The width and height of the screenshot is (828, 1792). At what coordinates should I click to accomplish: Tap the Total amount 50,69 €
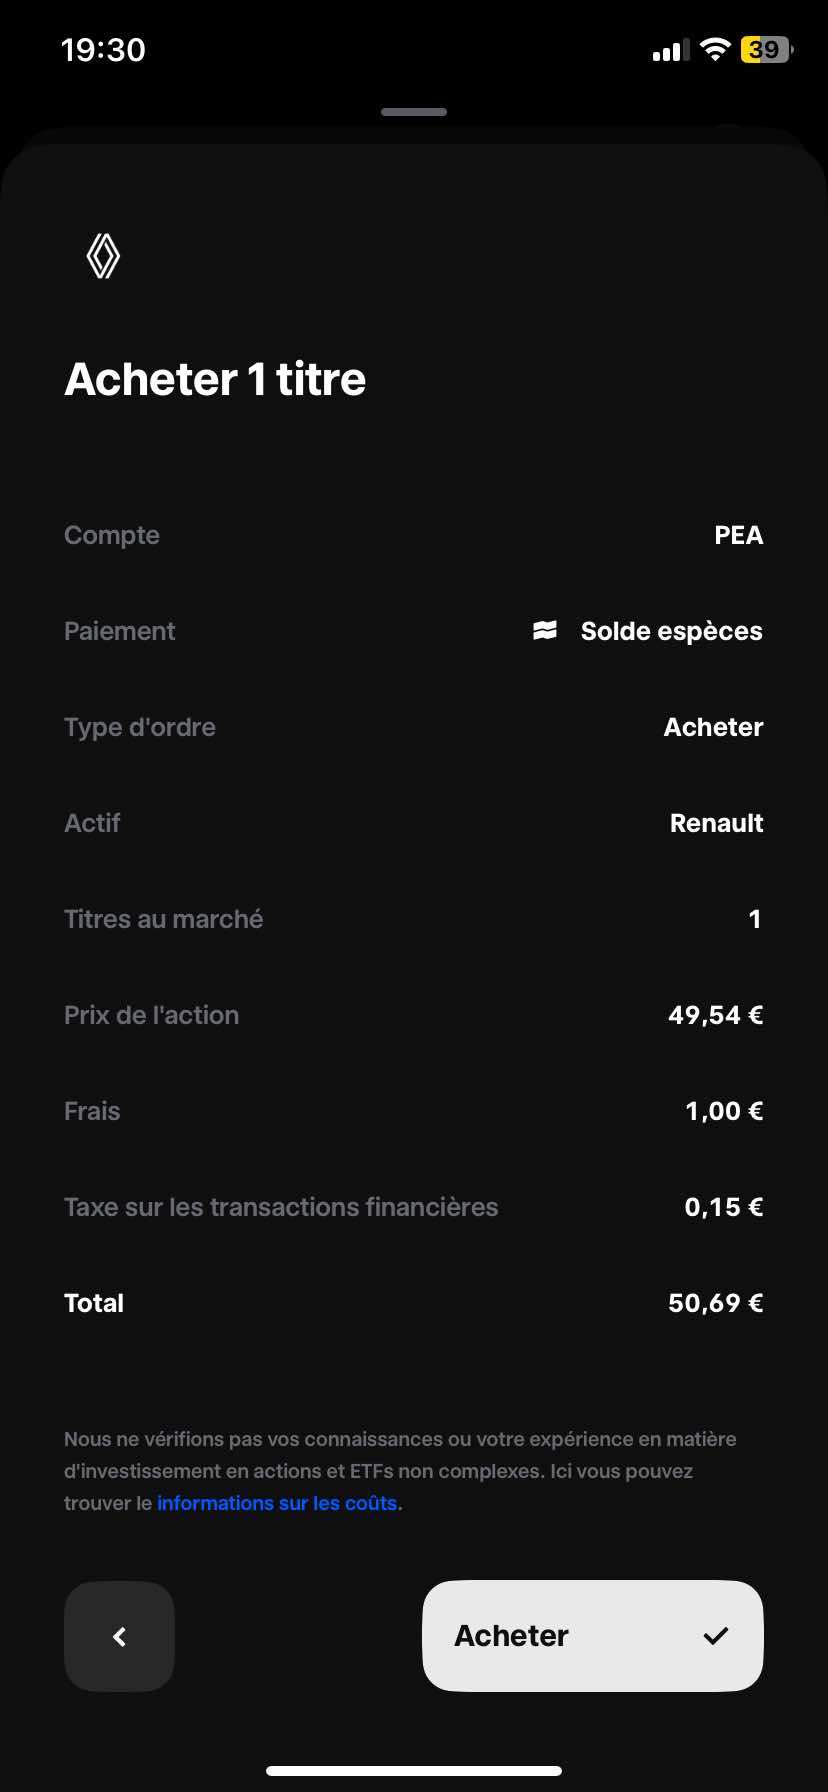pyautogui.click(x=715, y=1303)
